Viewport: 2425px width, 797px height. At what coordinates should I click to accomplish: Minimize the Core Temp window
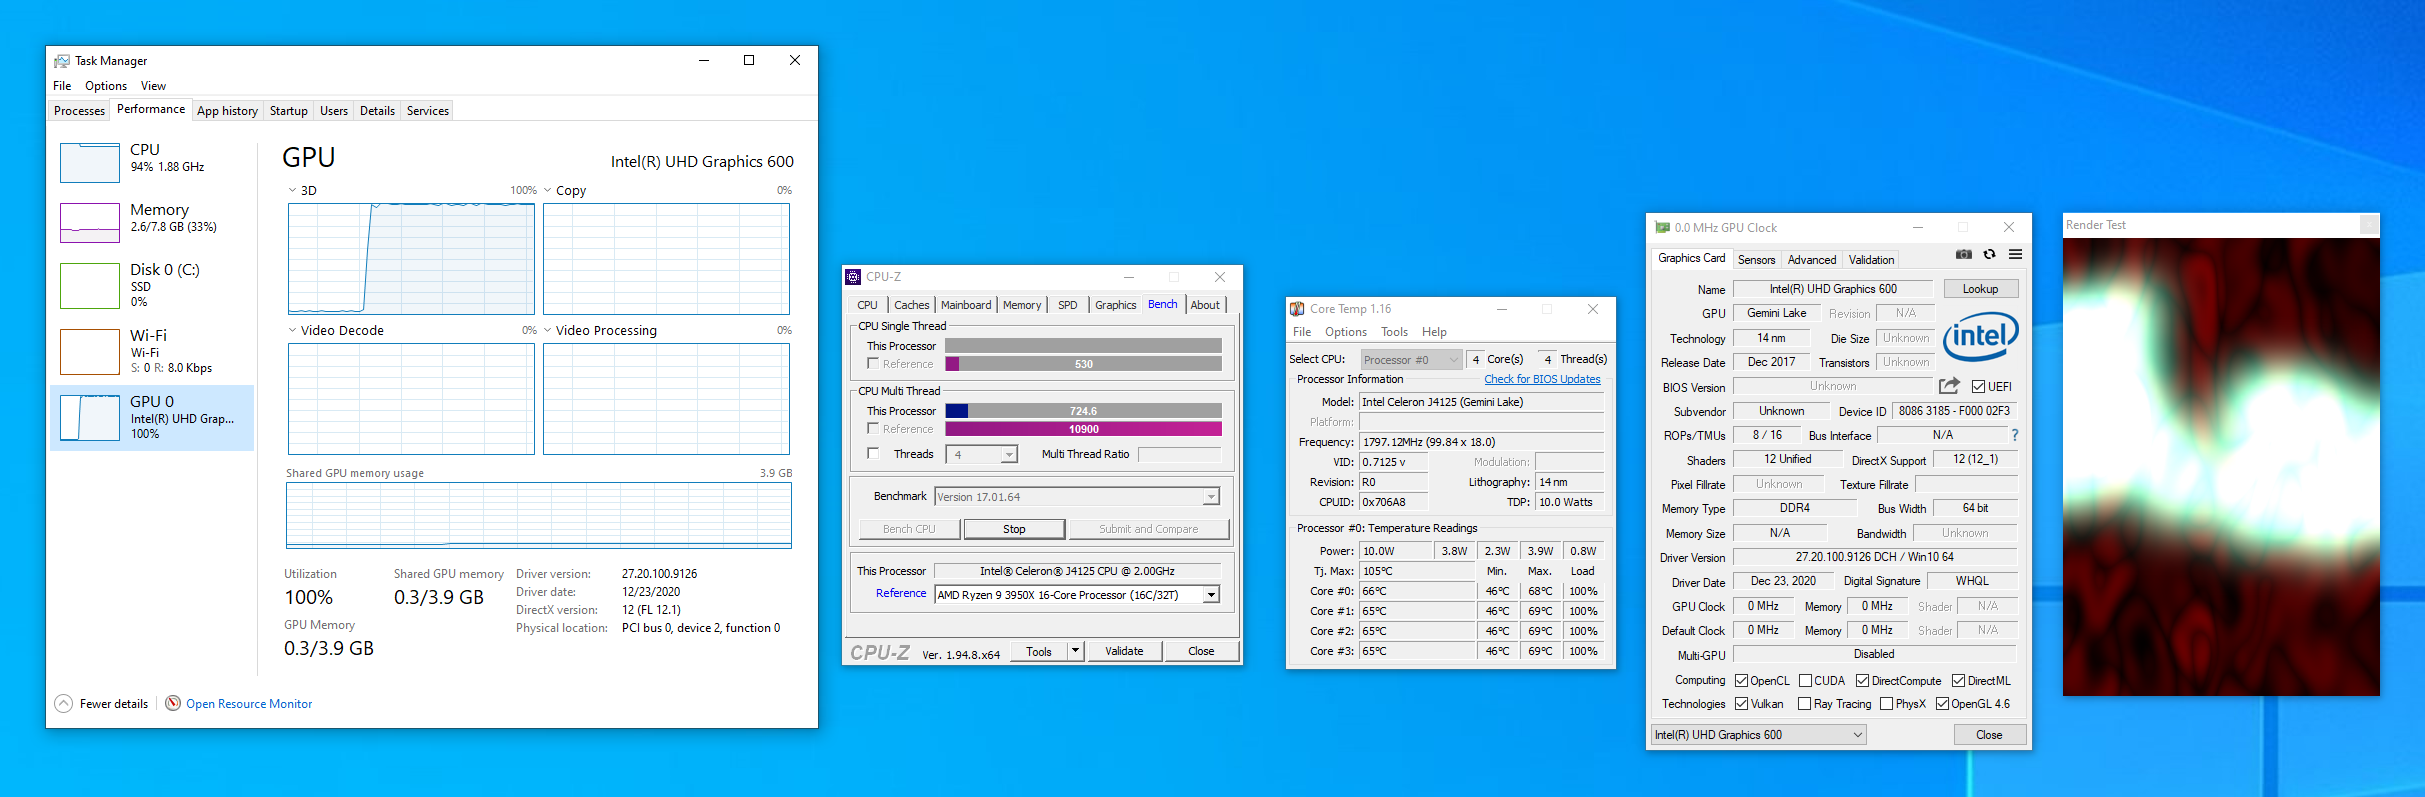[x=1502, y=309]
